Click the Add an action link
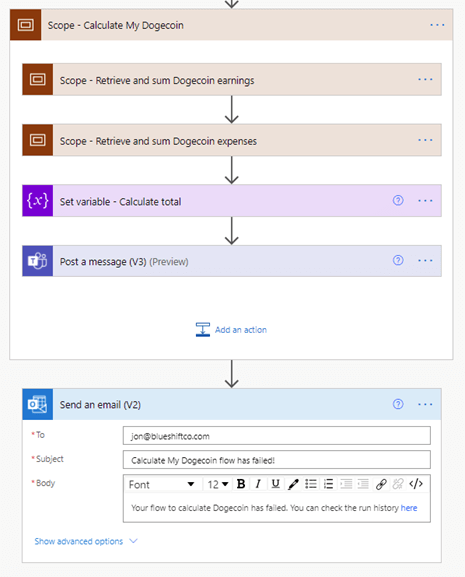 pyautogui.click(x=241, y=330)
